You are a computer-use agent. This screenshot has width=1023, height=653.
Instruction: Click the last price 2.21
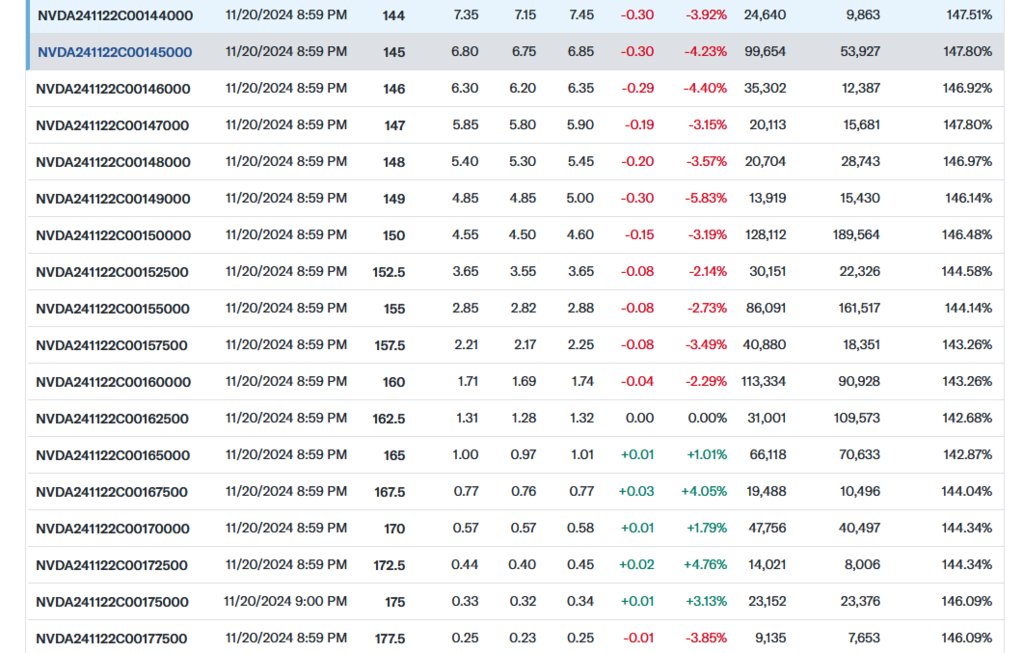click(x=466, y=344)
